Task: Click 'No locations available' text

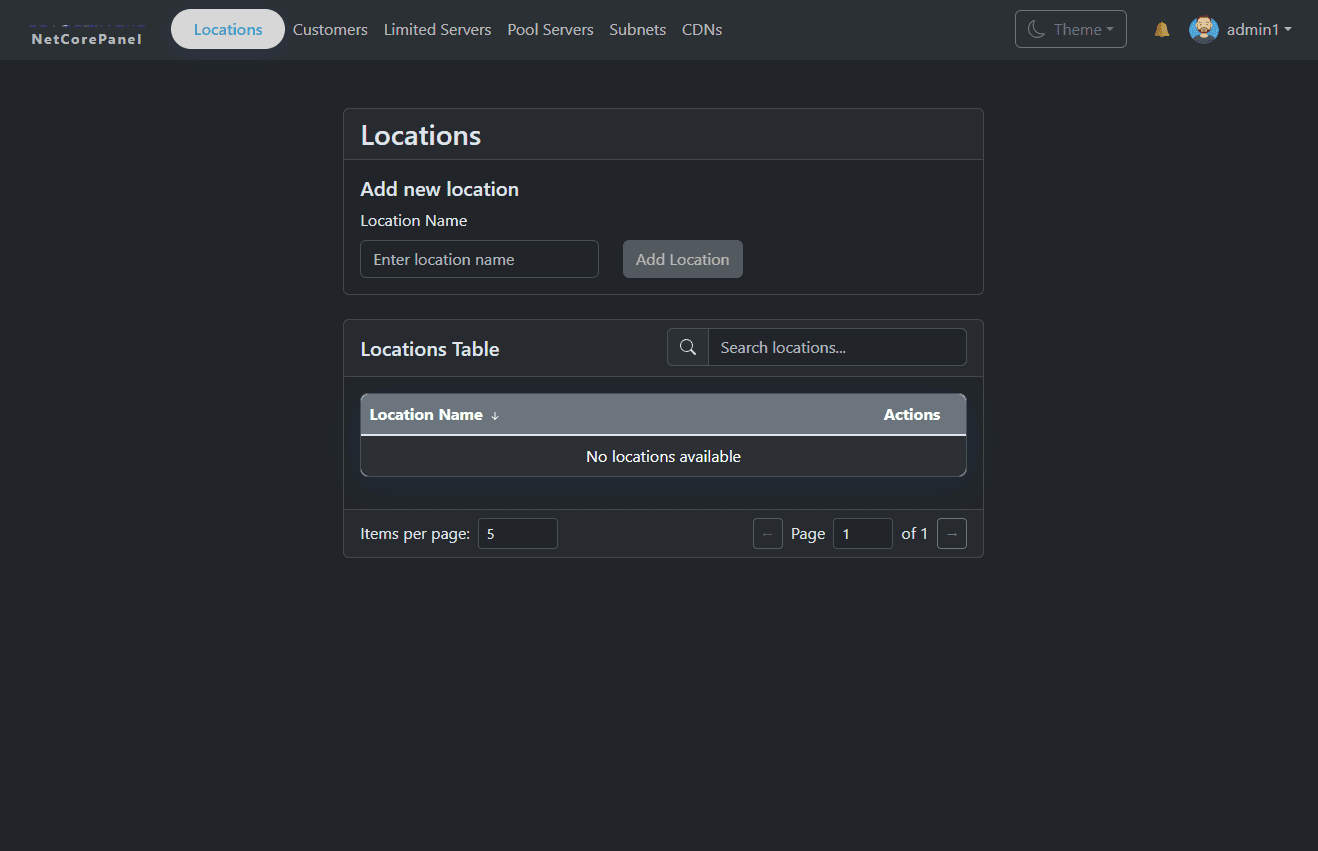Action: point(663,457)
